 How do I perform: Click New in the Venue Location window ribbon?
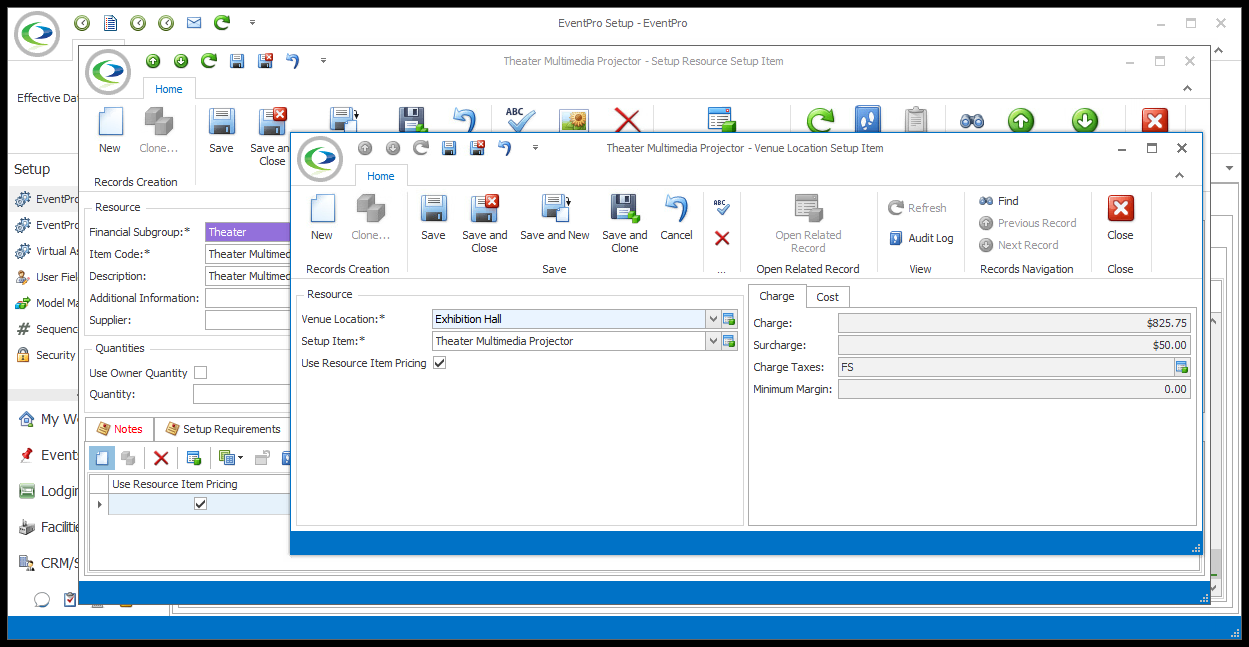322,218
